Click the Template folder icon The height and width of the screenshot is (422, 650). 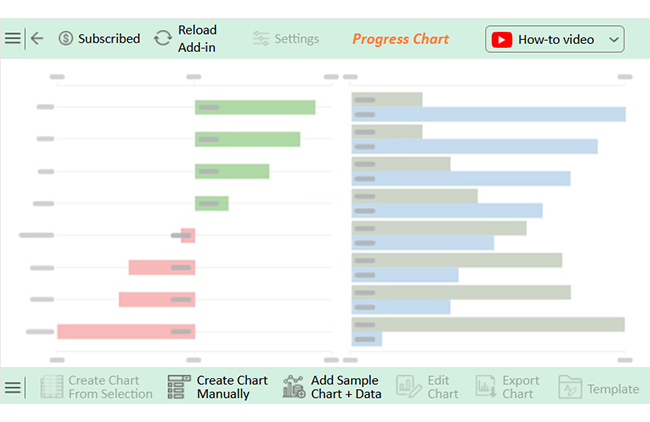tap(570, 387)
